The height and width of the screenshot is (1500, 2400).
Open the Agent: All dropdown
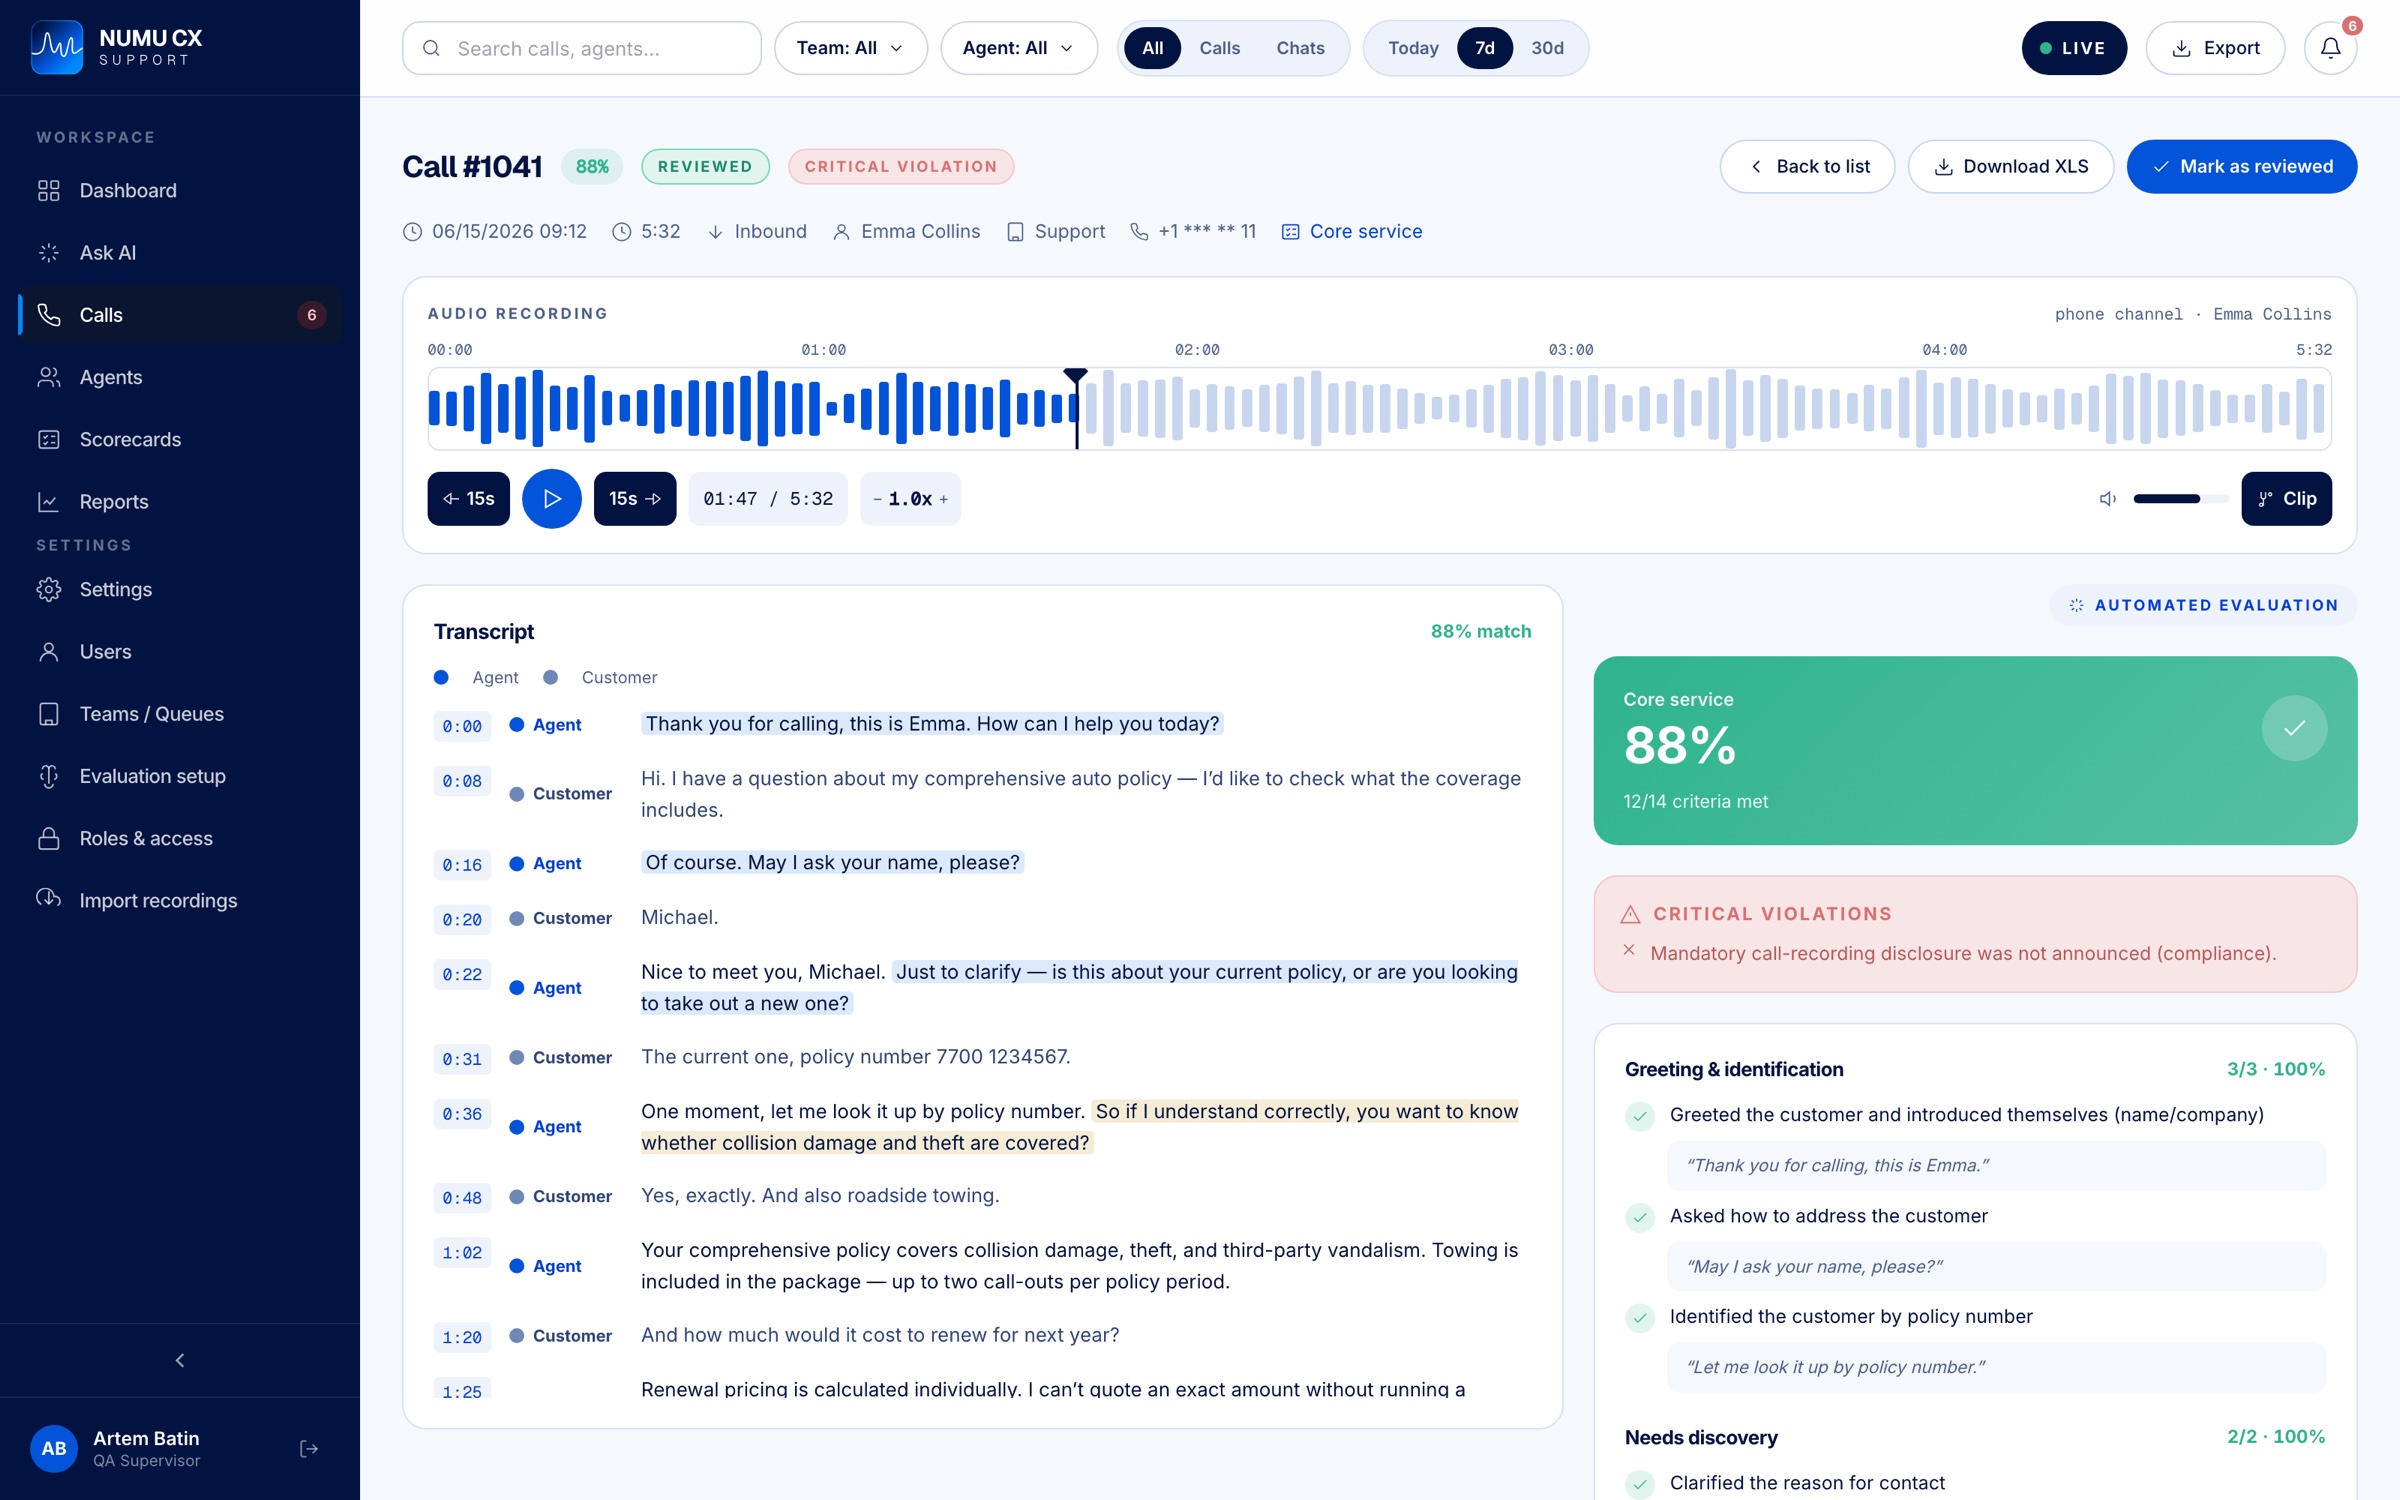1018,48
